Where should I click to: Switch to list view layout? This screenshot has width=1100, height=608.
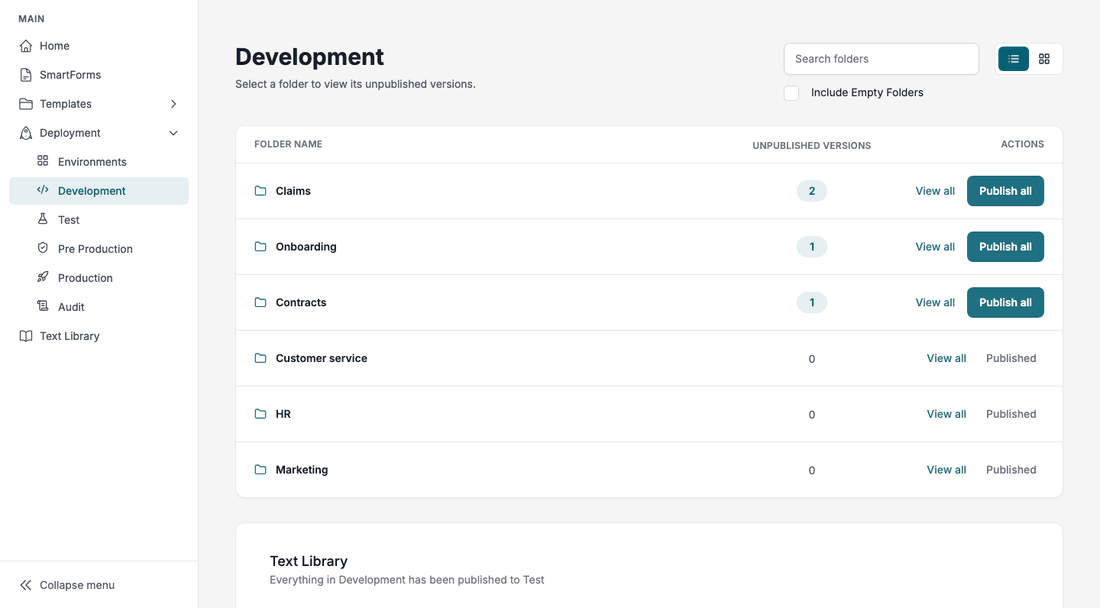pyautogui.click(x=1014, y=59)
